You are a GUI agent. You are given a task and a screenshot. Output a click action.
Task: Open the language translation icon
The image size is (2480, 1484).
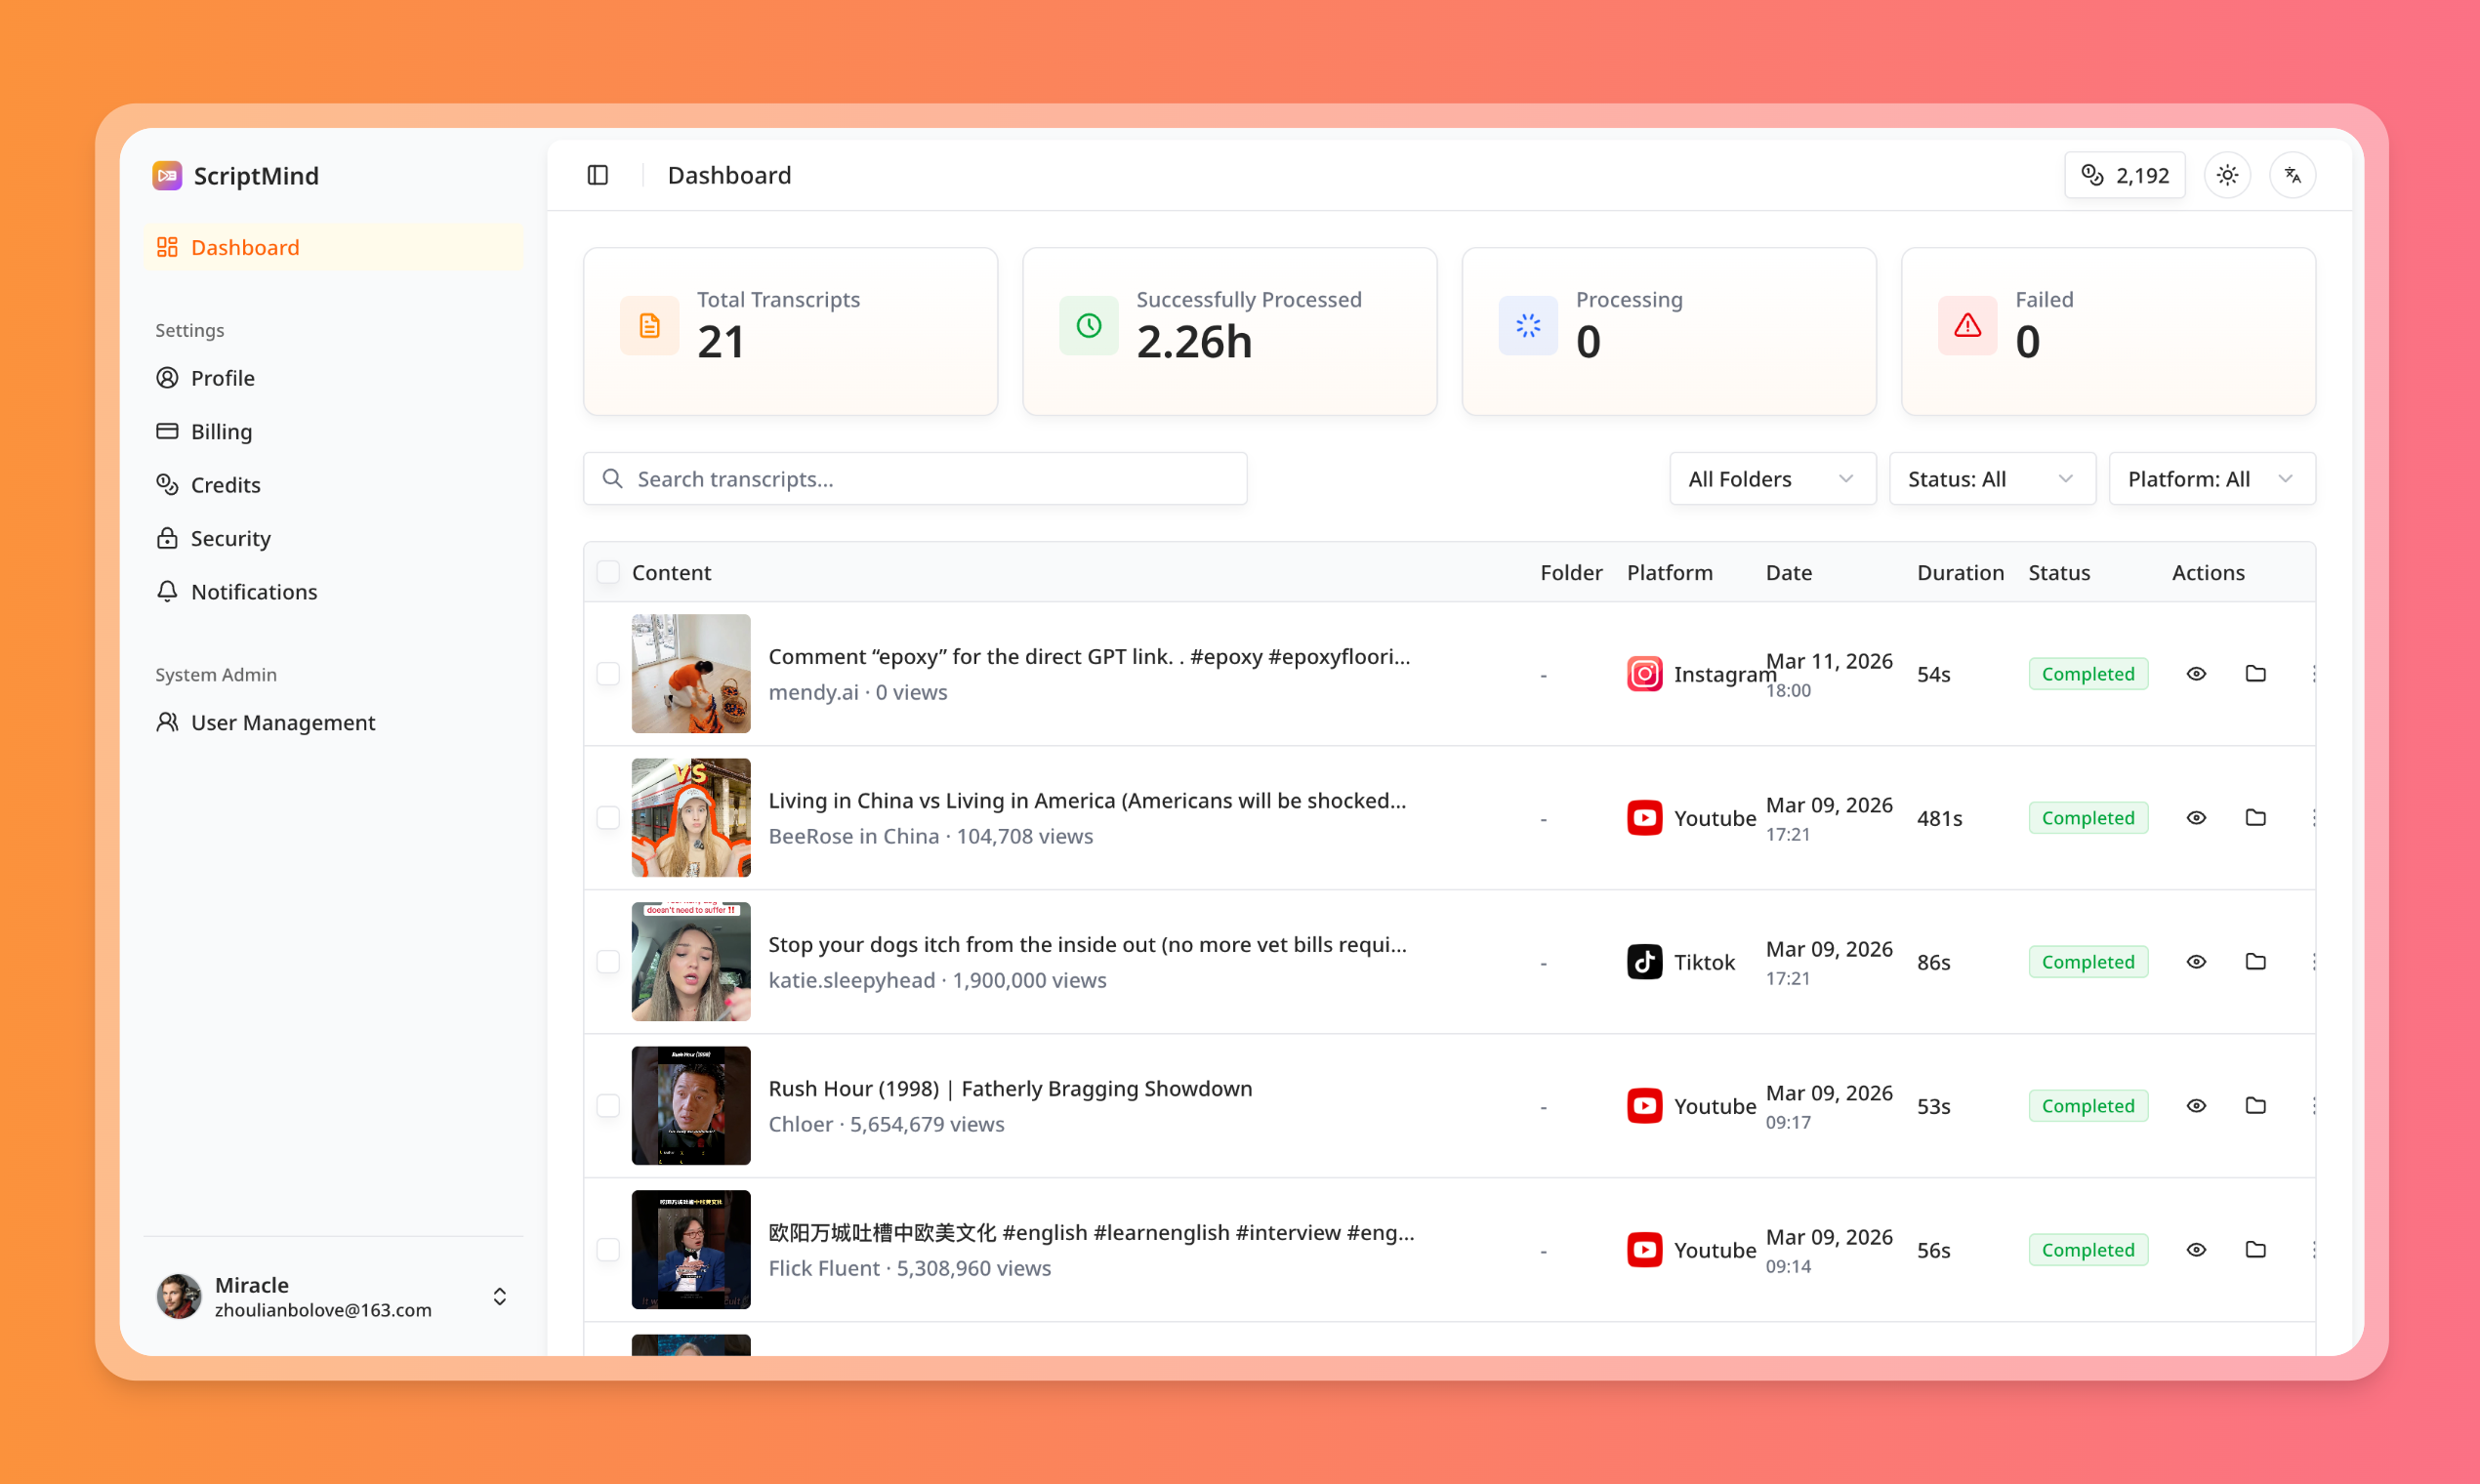click(x=2292, y=175)
